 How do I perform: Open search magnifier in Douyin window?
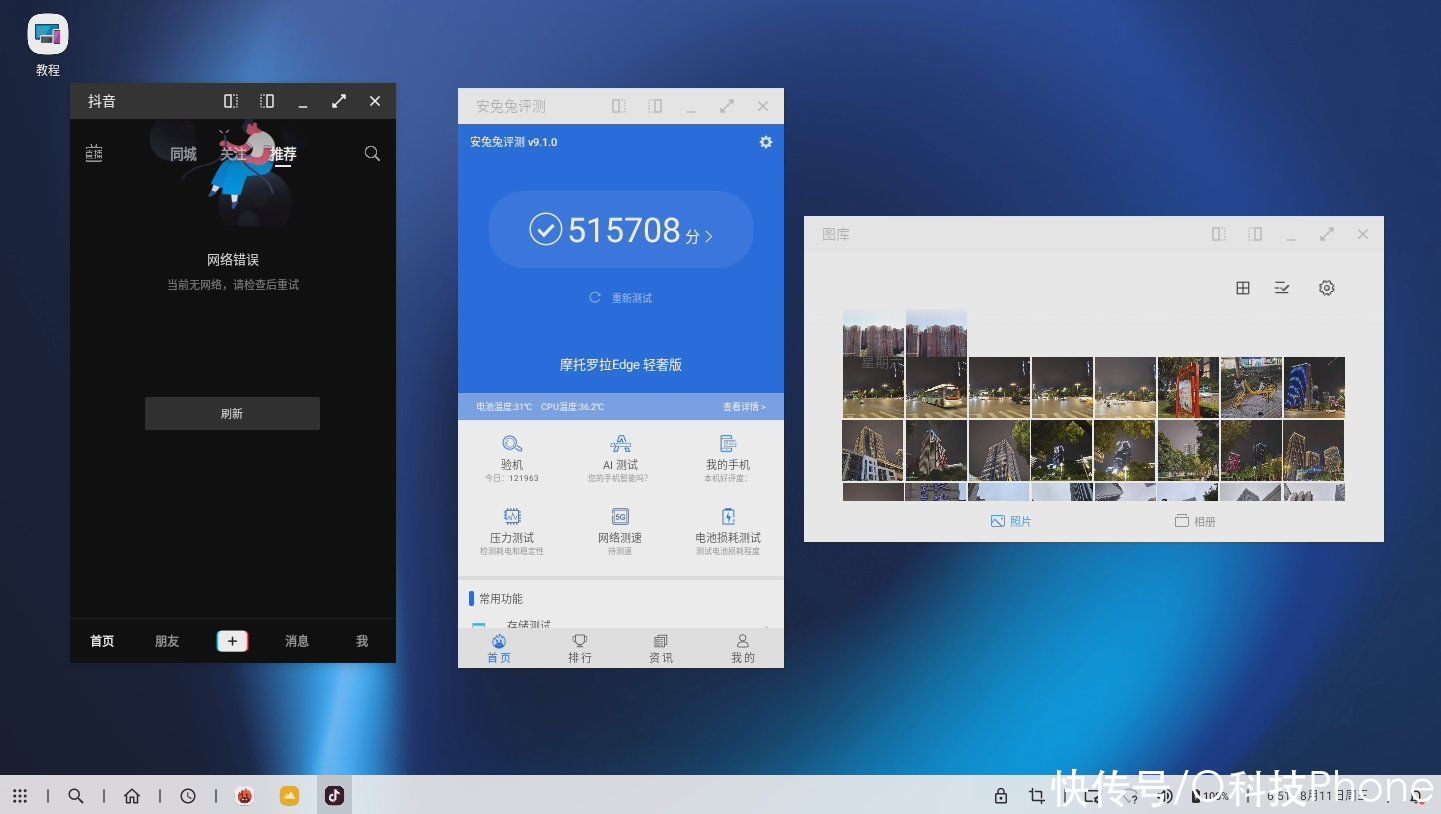pos(372,153)
